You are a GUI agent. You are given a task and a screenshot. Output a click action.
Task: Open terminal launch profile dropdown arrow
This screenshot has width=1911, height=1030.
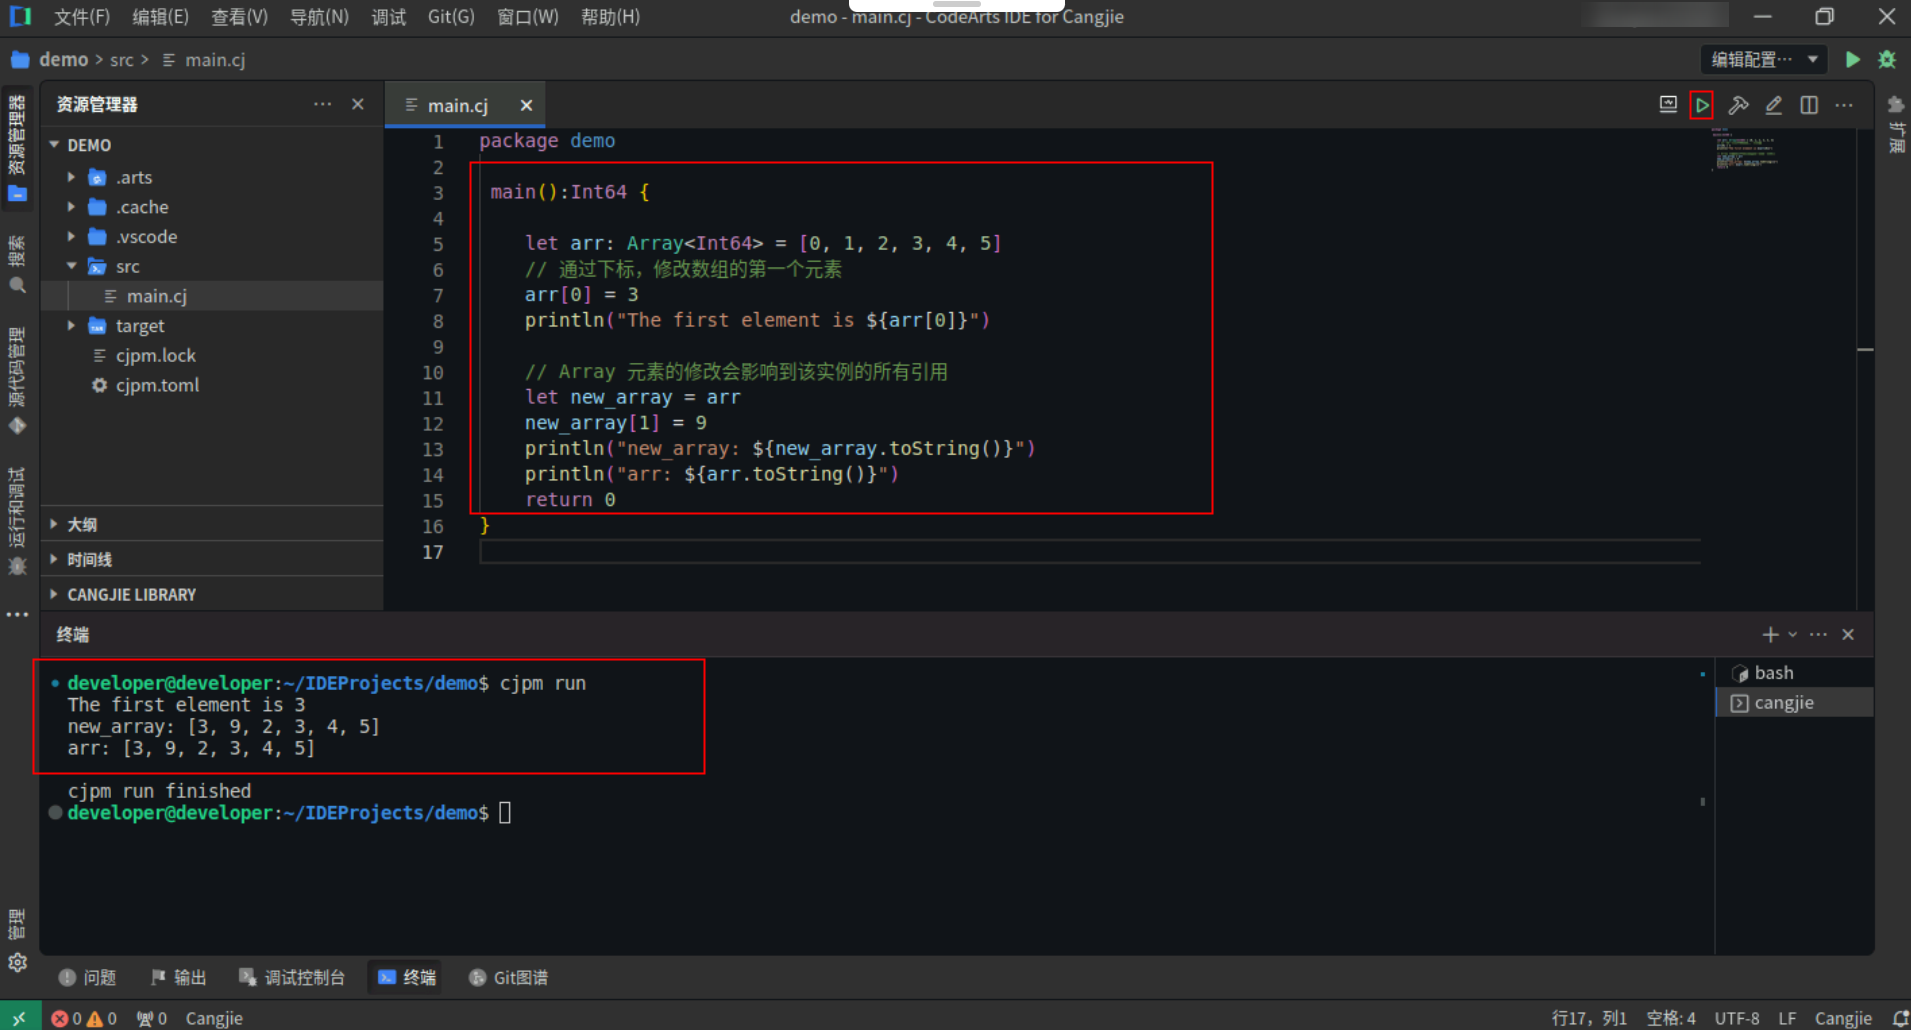pos(1793,635)
